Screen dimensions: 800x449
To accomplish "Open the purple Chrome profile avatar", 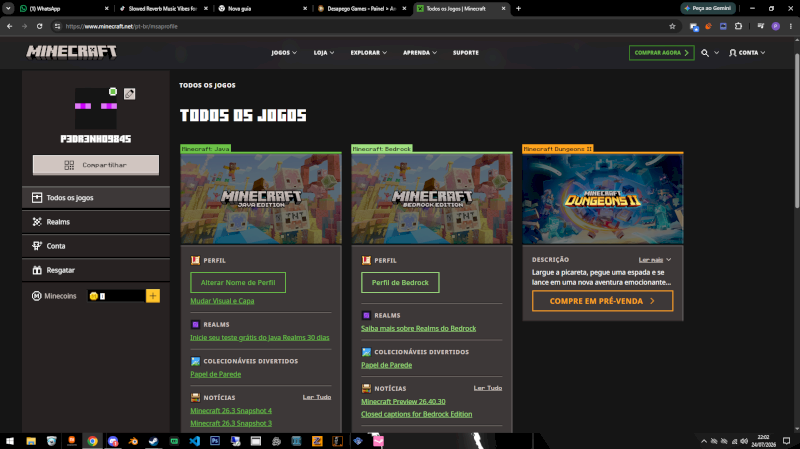I will pyautogui.click(x=776, y=27).
